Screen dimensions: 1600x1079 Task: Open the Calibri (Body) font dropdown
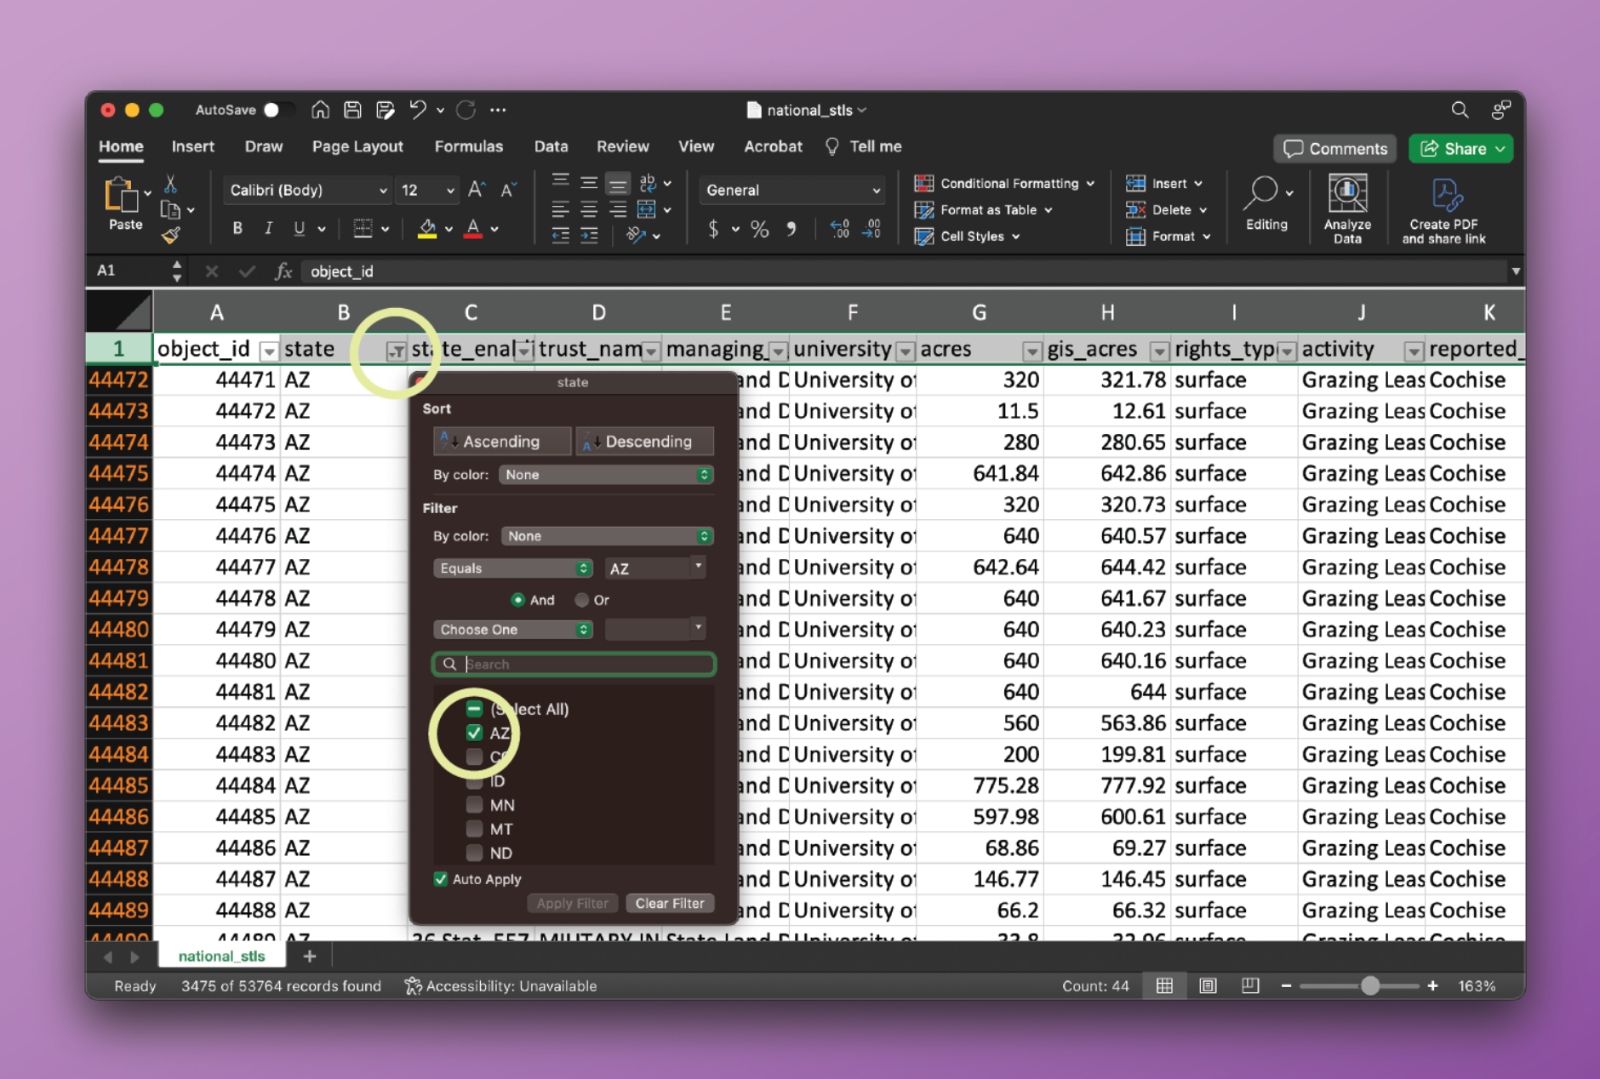coord(307,190)
